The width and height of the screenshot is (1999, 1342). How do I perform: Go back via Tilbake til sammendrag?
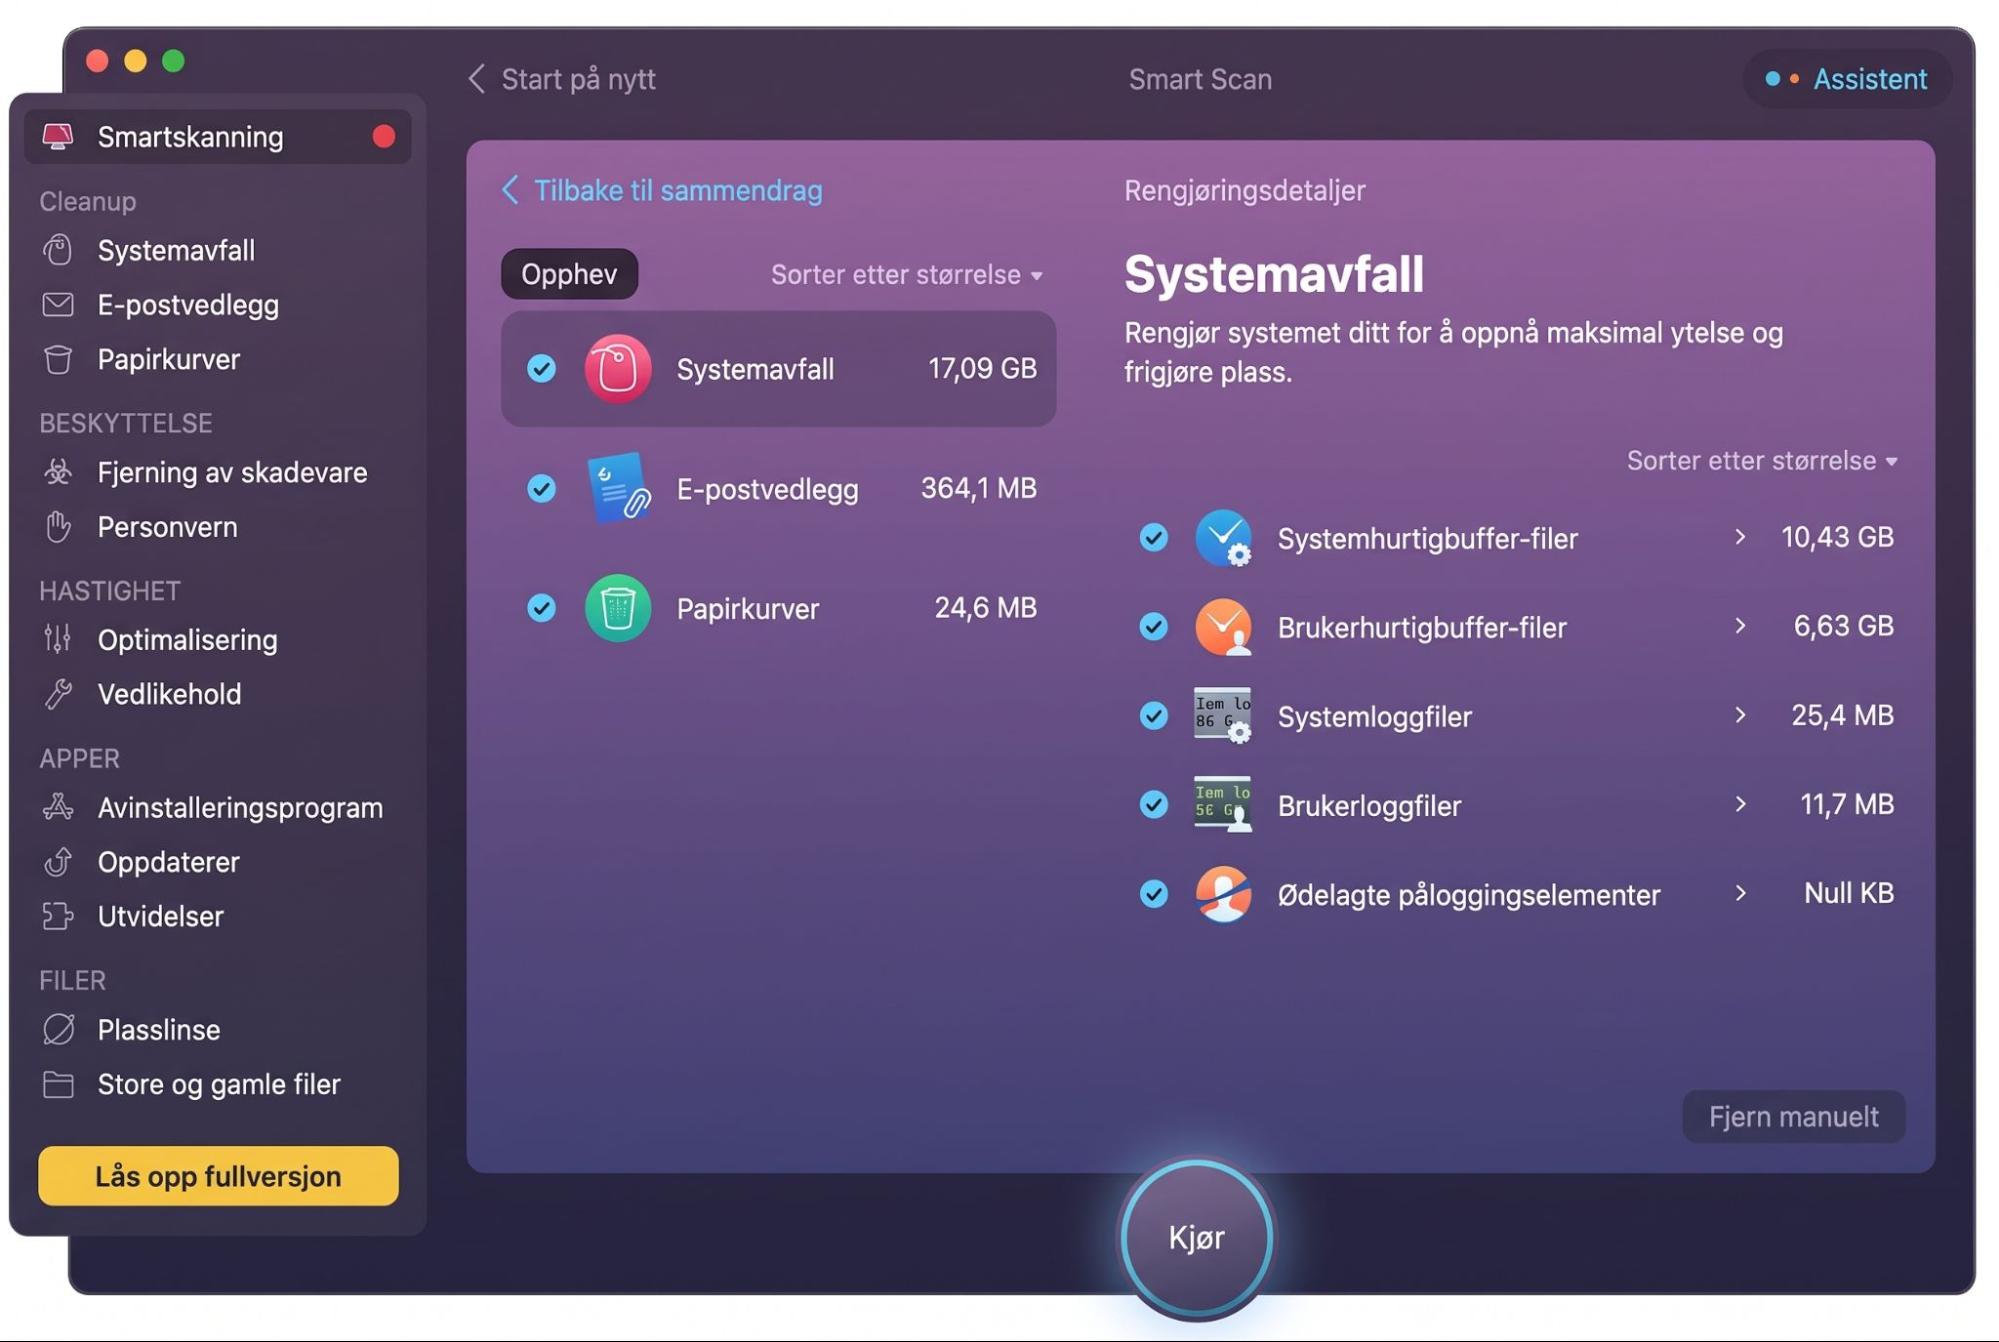pyautogui.click(x=662, y=190)
